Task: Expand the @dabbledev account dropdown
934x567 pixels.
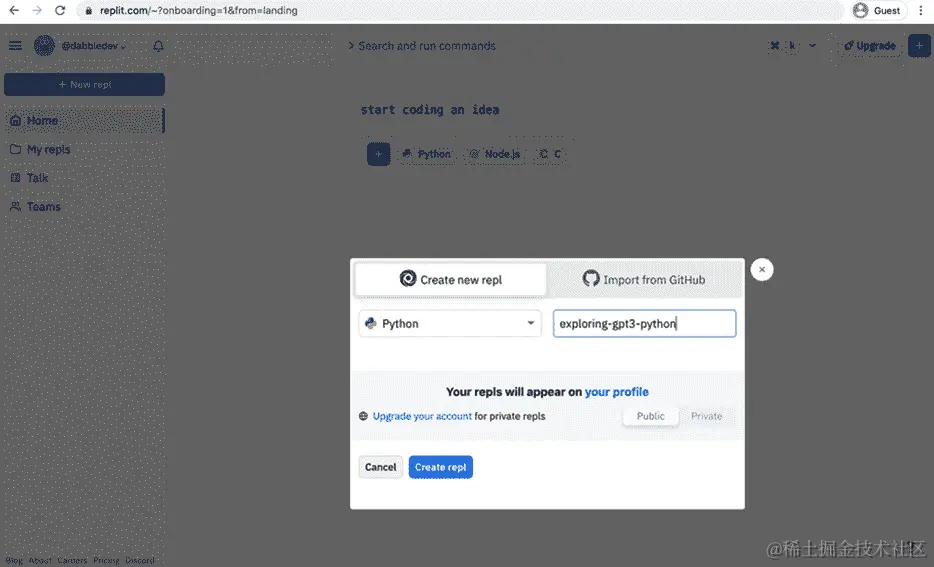Action: (94, 46)
